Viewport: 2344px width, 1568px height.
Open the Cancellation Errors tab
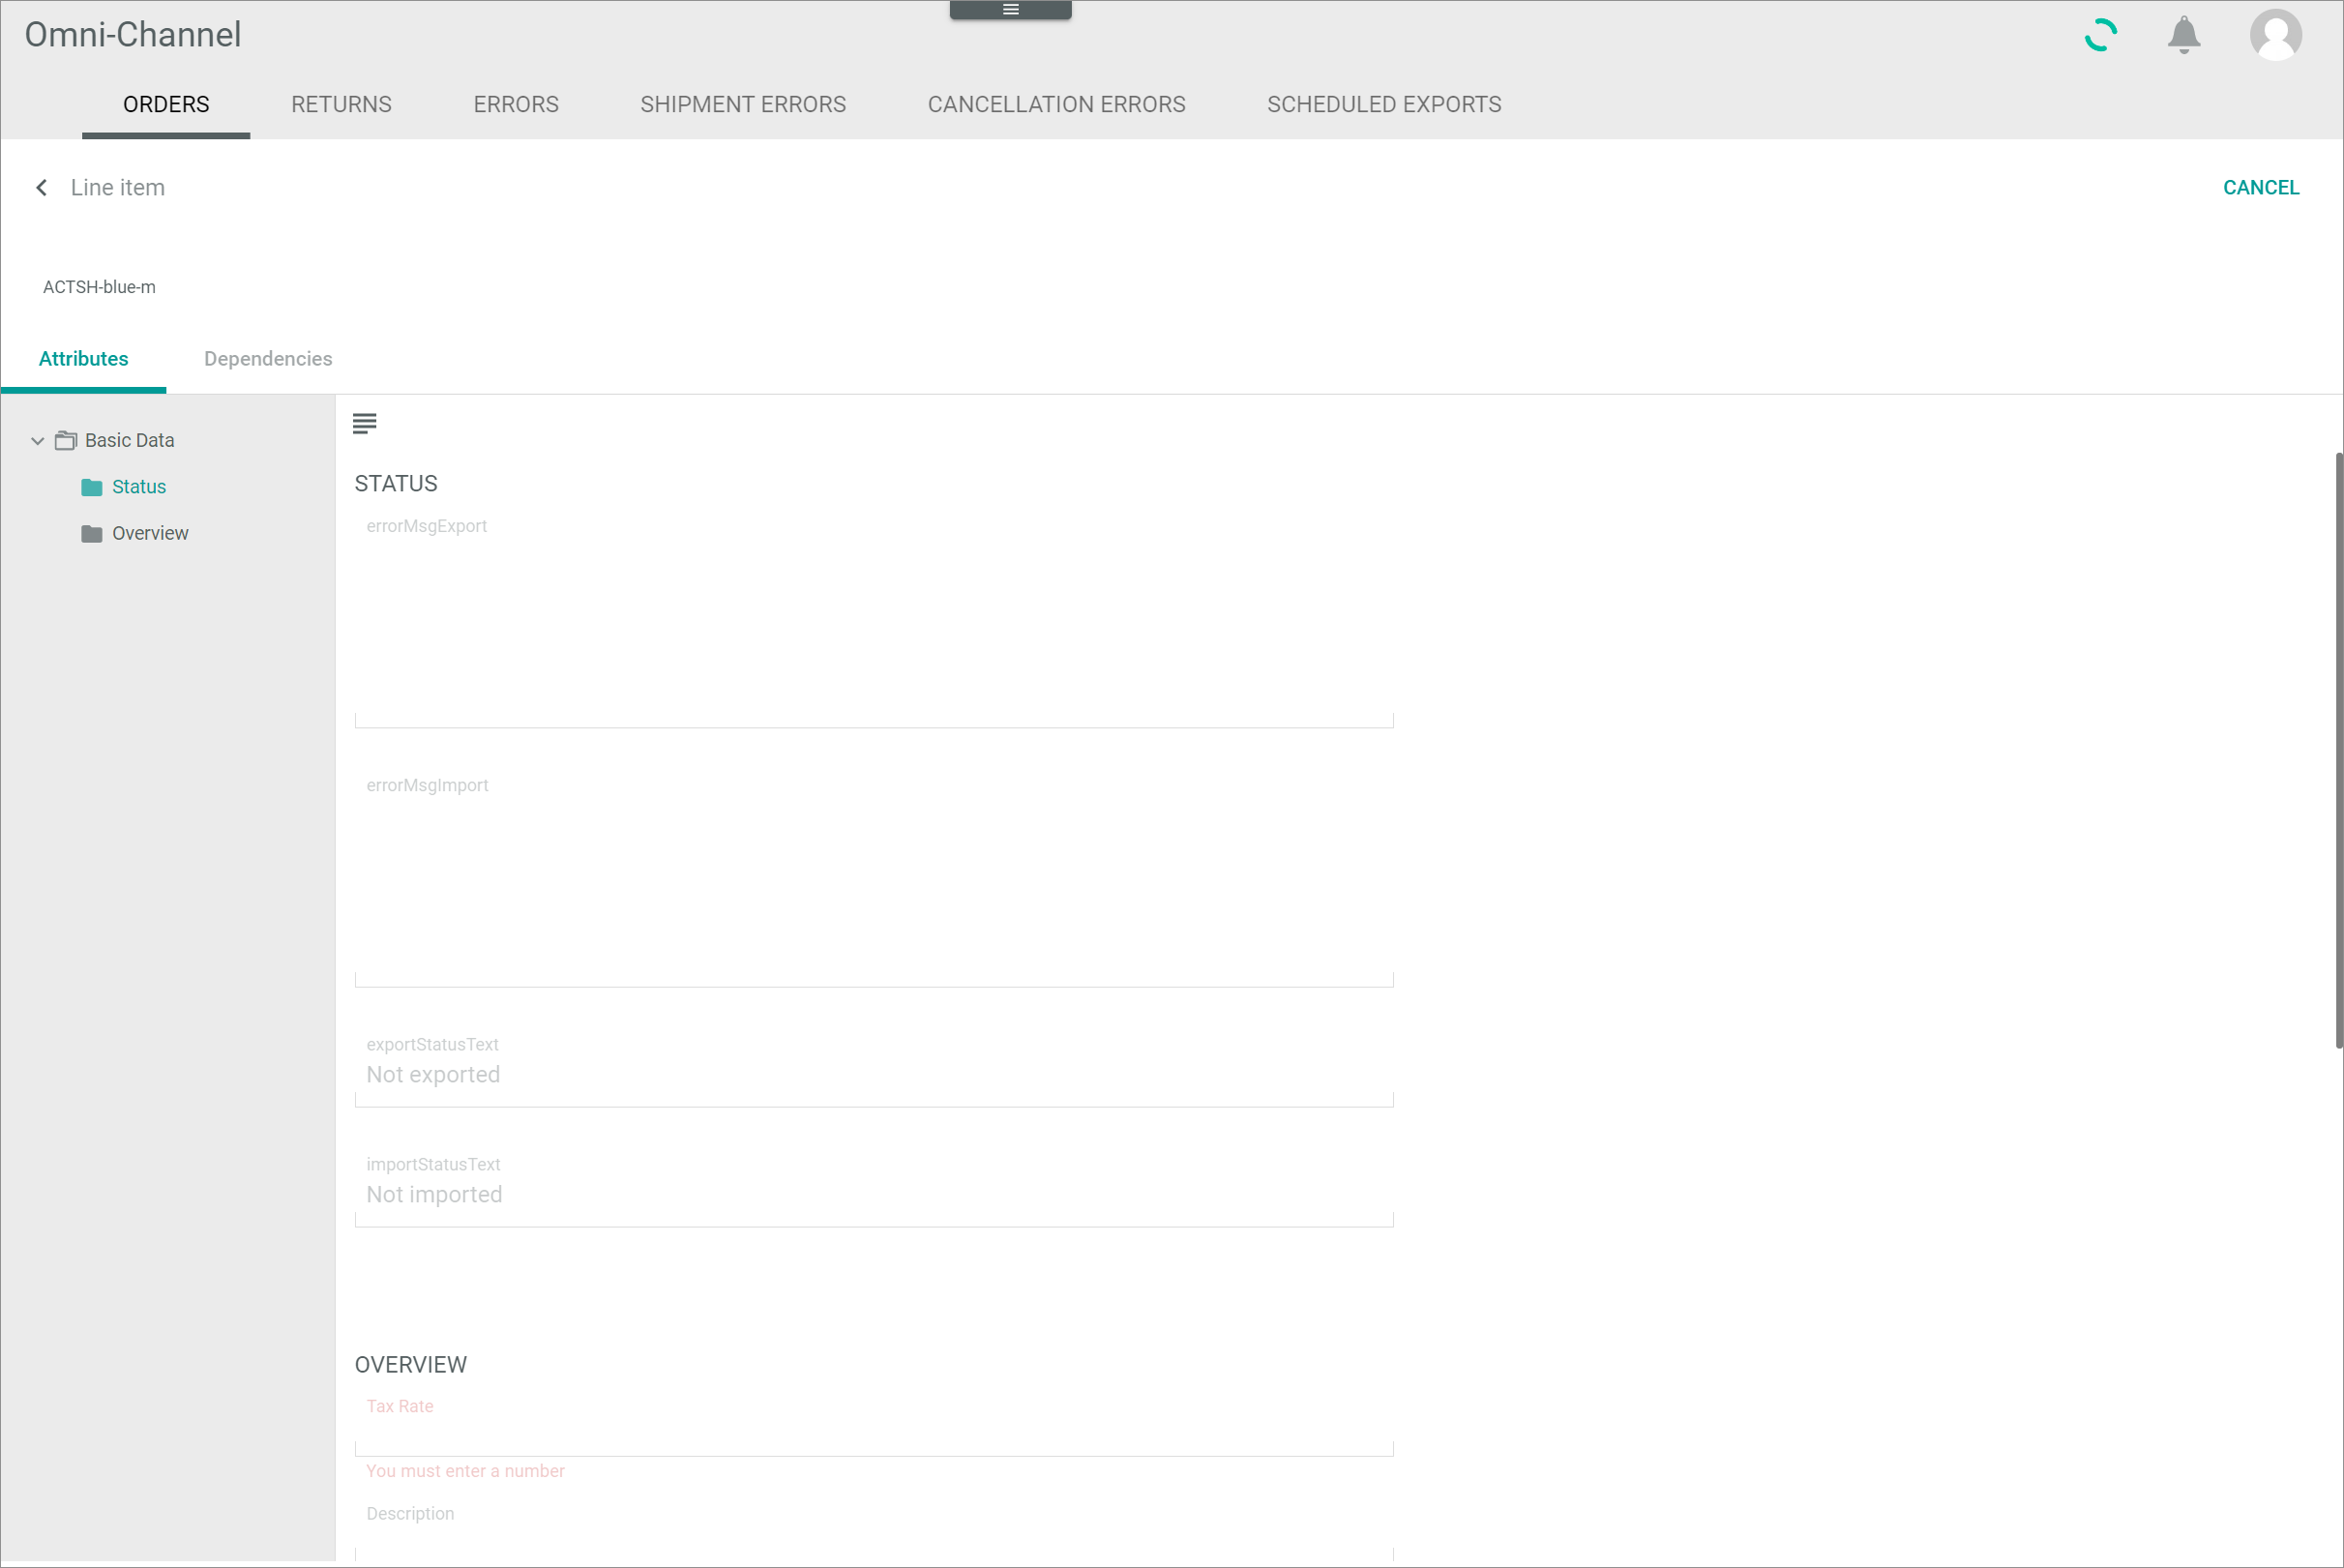coord(1056,104)
